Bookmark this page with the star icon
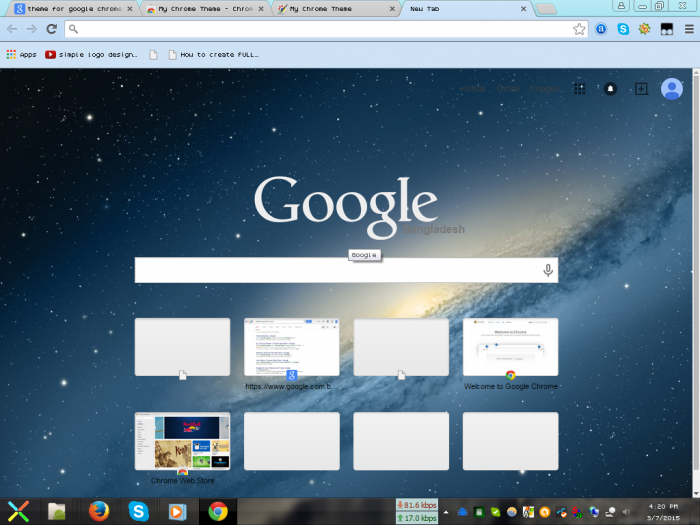Viewport: 700px width, 525px height. pos(579,29)
